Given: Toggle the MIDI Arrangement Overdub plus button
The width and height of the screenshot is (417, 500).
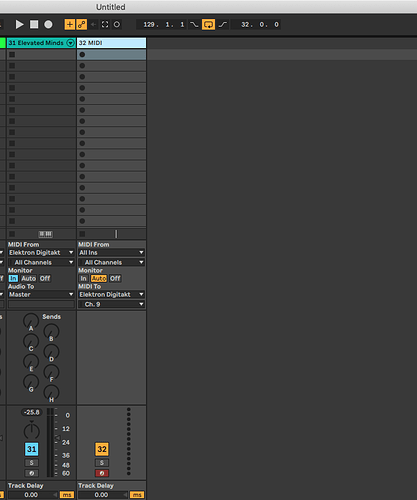Looking at the screenshot, I should point(69,24).
